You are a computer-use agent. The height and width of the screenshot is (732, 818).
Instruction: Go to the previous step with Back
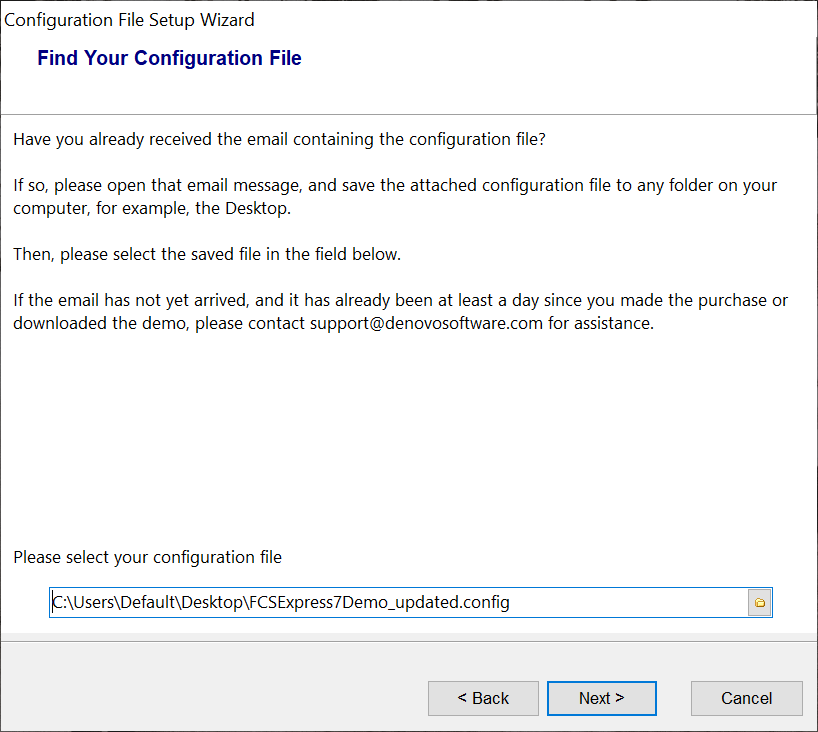coord(483,698)
